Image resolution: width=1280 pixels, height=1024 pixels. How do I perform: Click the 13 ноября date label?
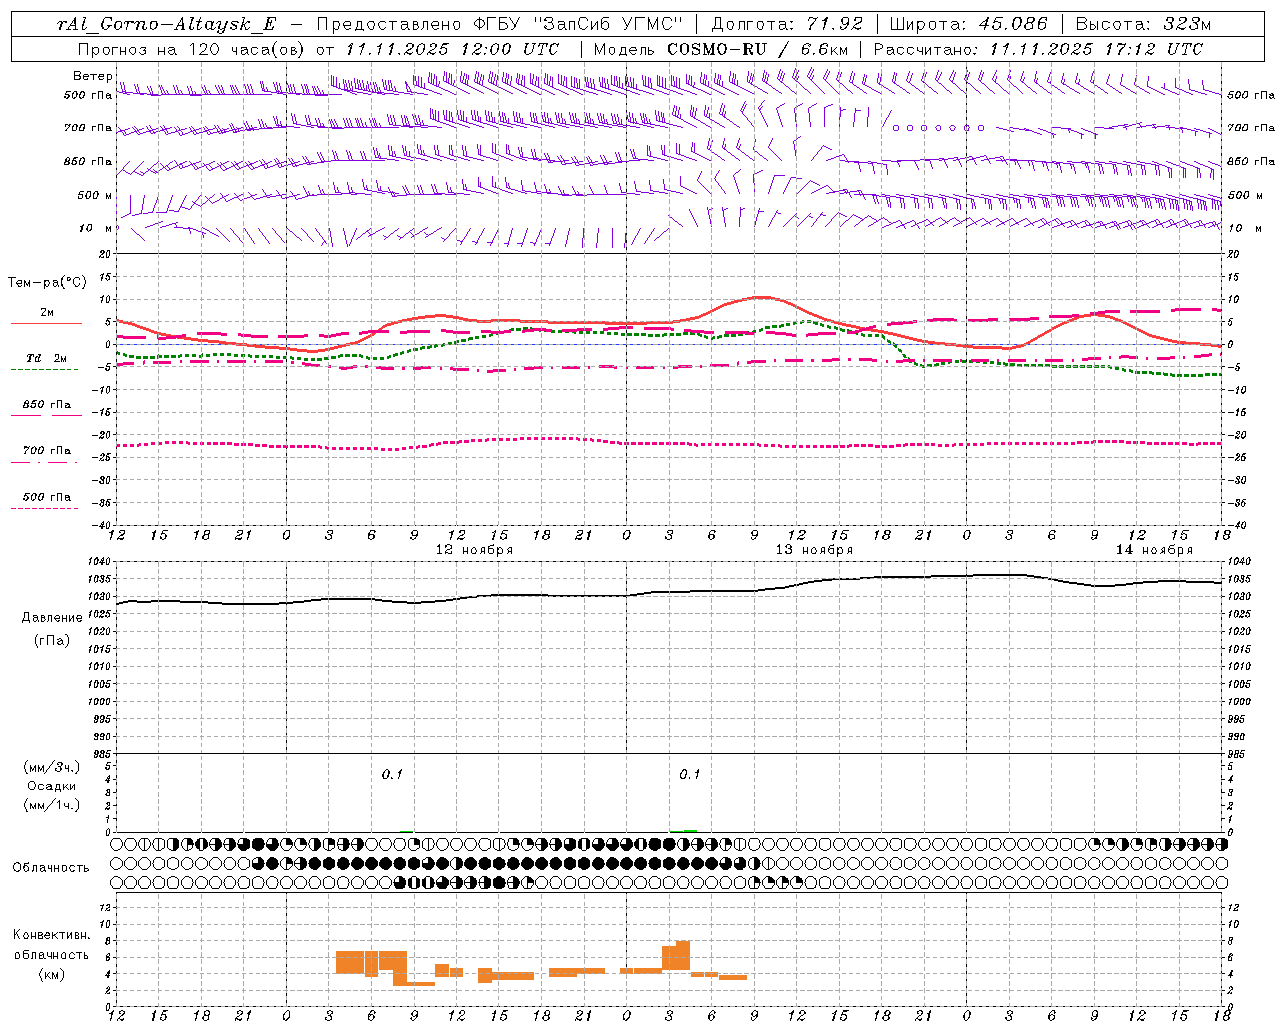coord(814,550)
